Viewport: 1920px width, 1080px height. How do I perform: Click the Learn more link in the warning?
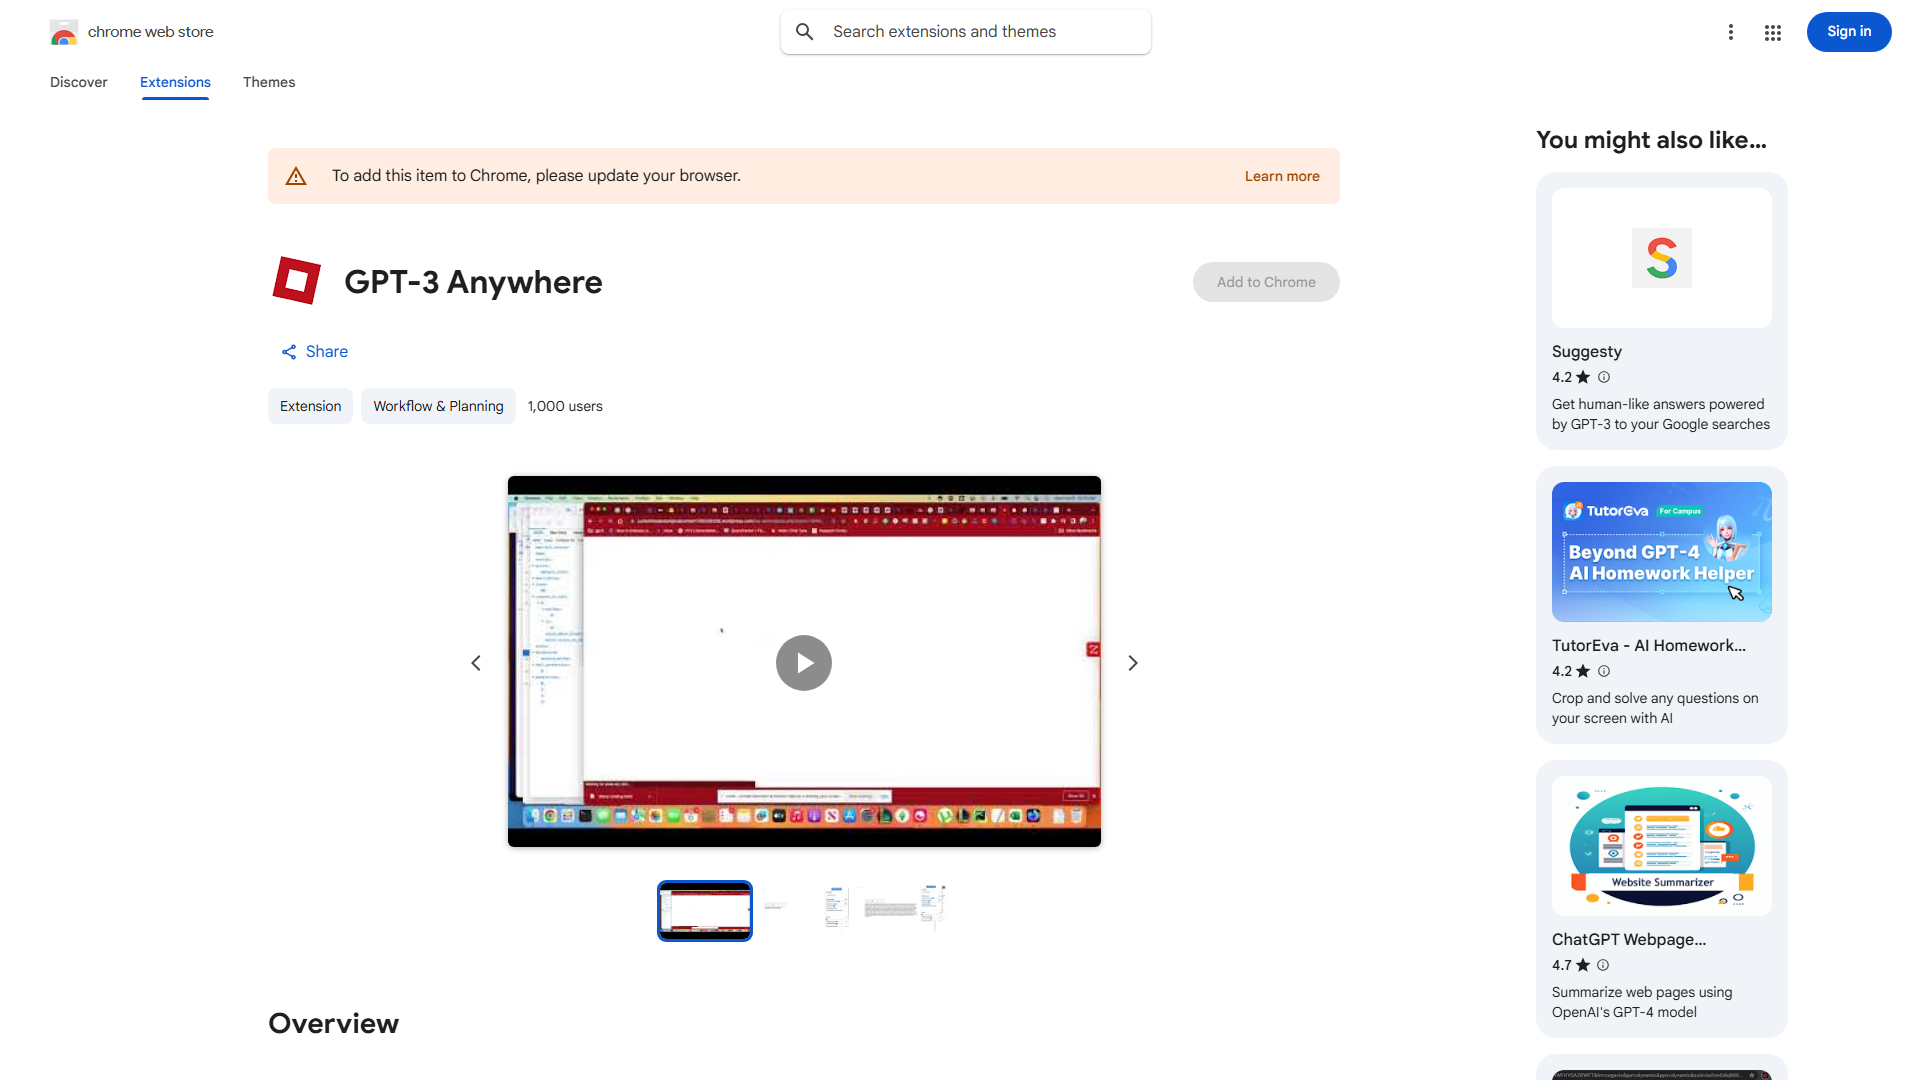pos(1281,176)
